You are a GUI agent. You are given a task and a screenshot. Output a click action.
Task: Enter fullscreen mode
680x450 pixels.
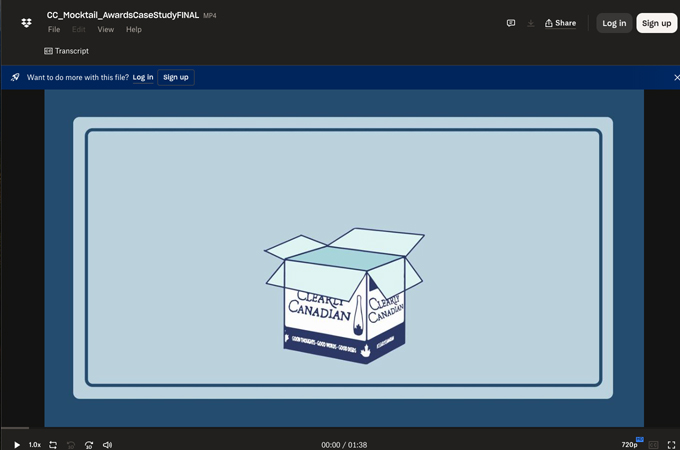pos(671,445)
